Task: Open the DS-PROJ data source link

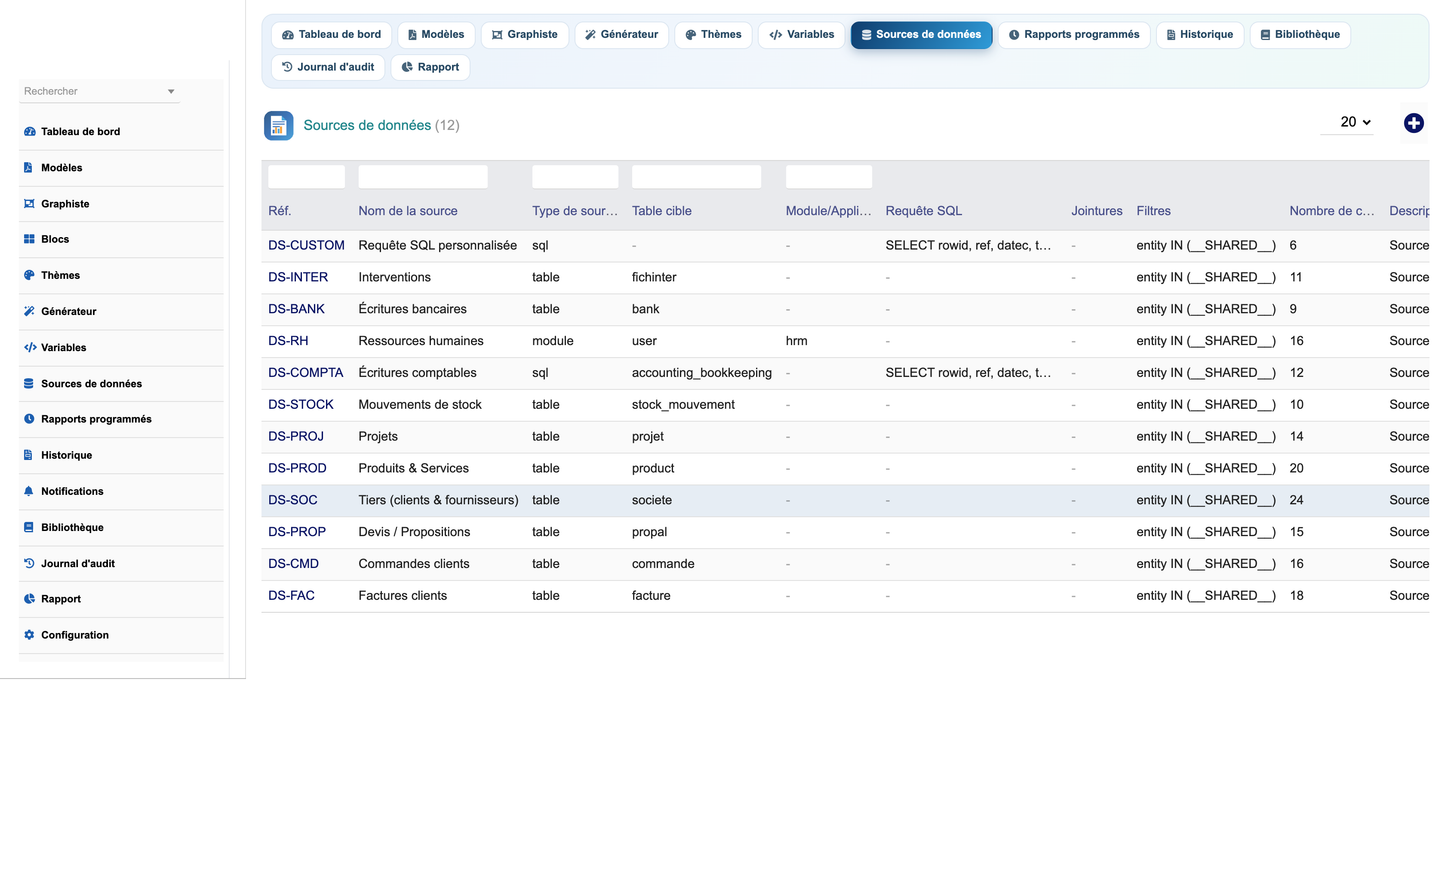Action: (x=296, y=437)
